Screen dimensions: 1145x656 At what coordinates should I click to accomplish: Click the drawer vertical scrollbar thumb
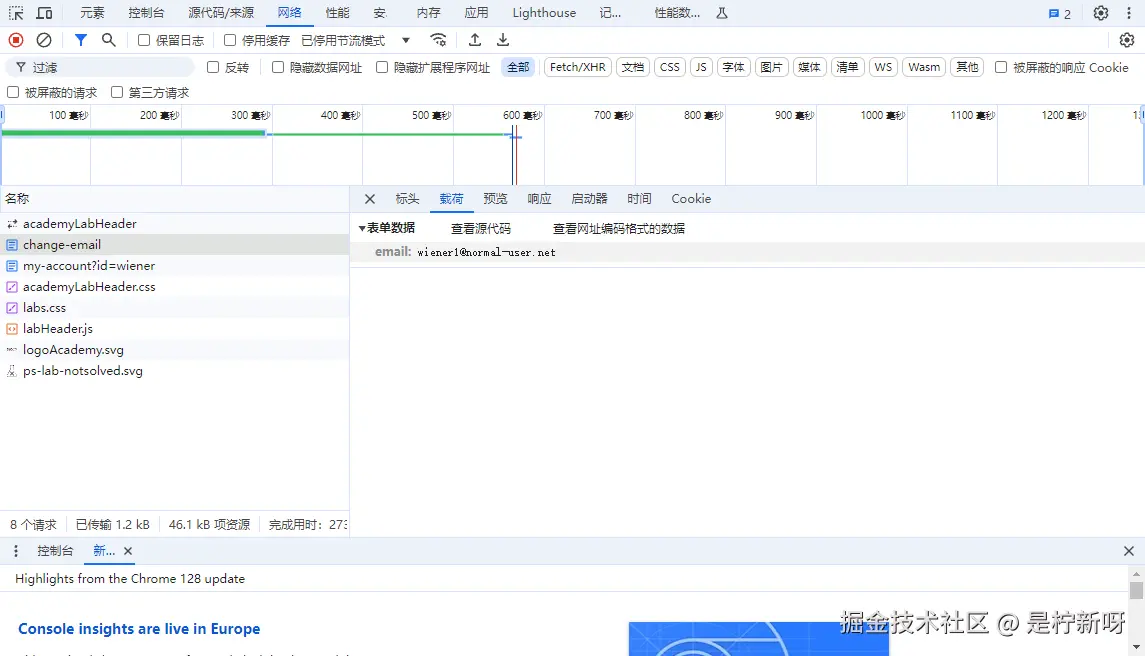click(x=1136, y=590)
